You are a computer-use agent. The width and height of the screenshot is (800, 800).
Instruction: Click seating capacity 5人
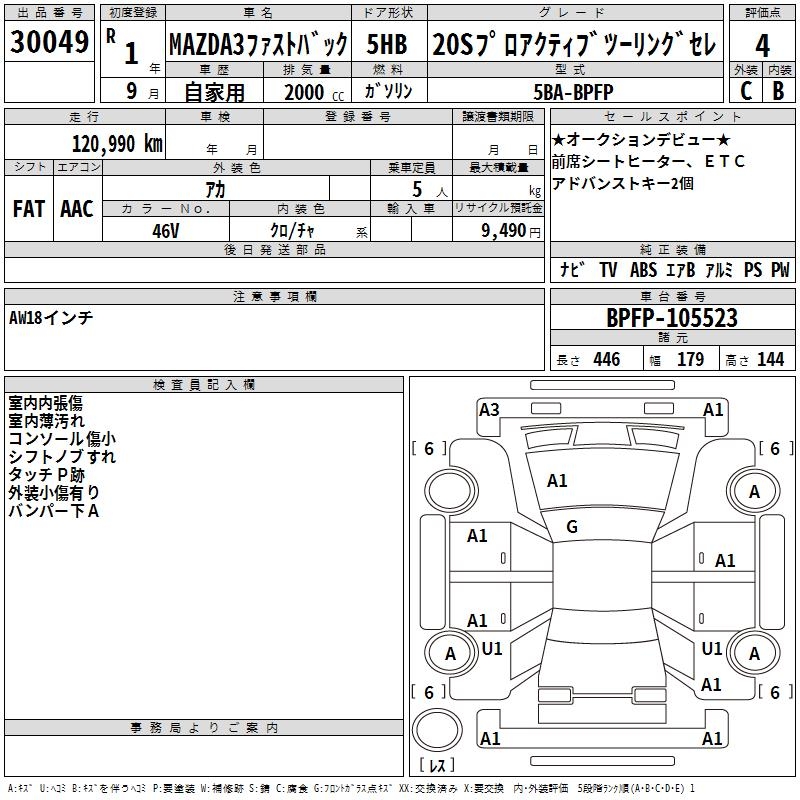(x=429, y=190)
